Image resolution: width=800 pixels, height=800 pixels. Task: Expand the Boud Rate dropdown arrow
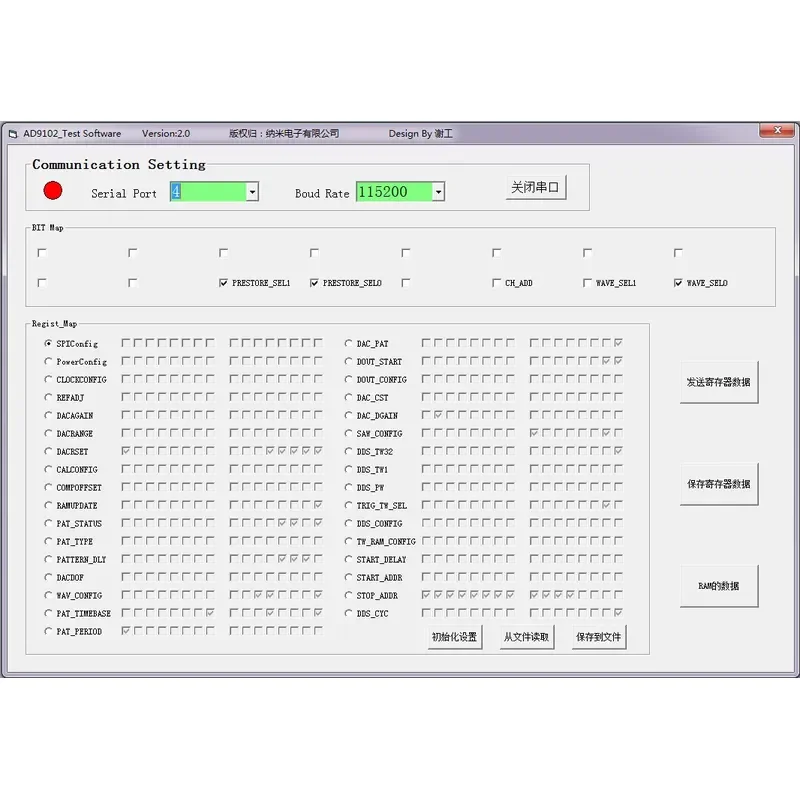coord(438,192)
